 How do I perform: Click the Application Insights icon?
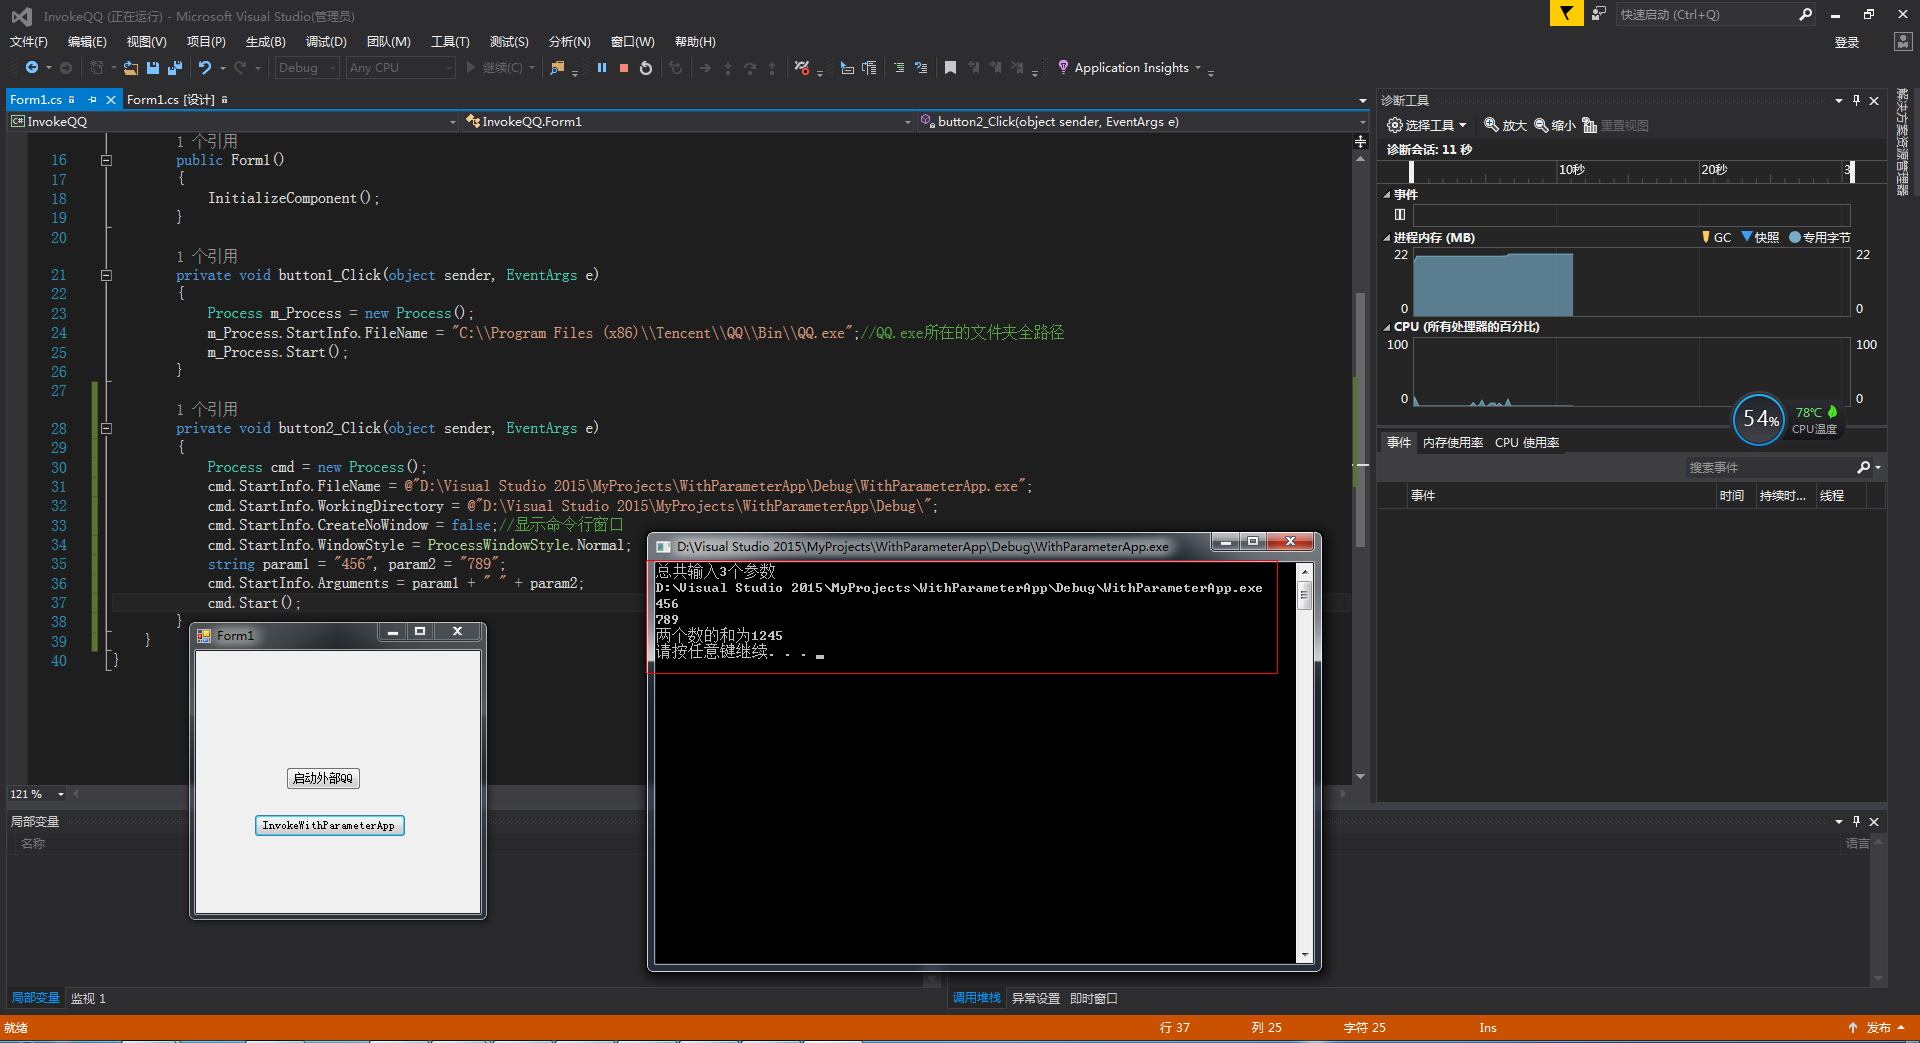click(x=1063, y=67)
